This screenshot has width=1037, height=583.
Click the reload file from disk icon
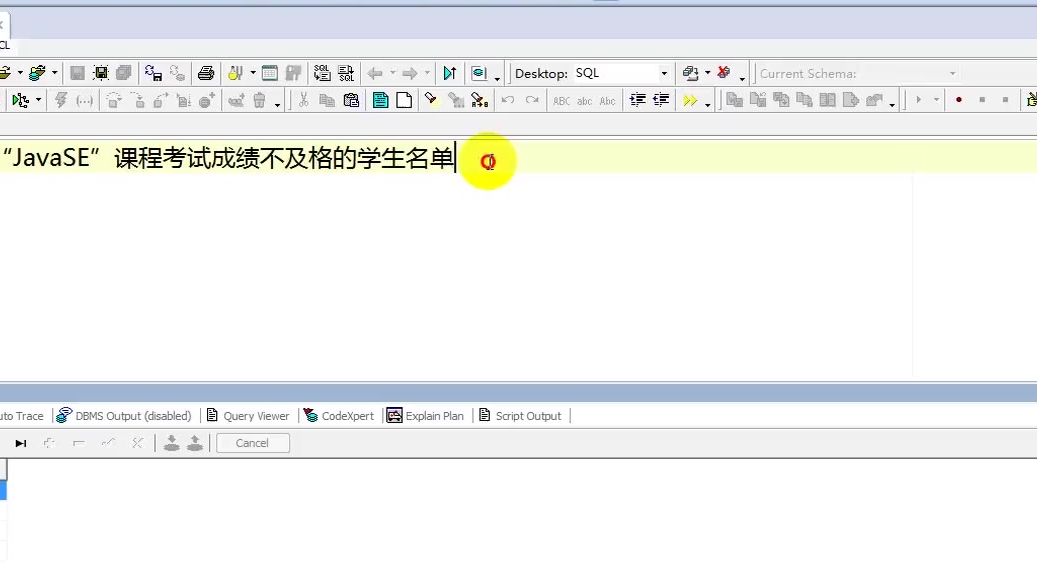[x=153, y=73]
